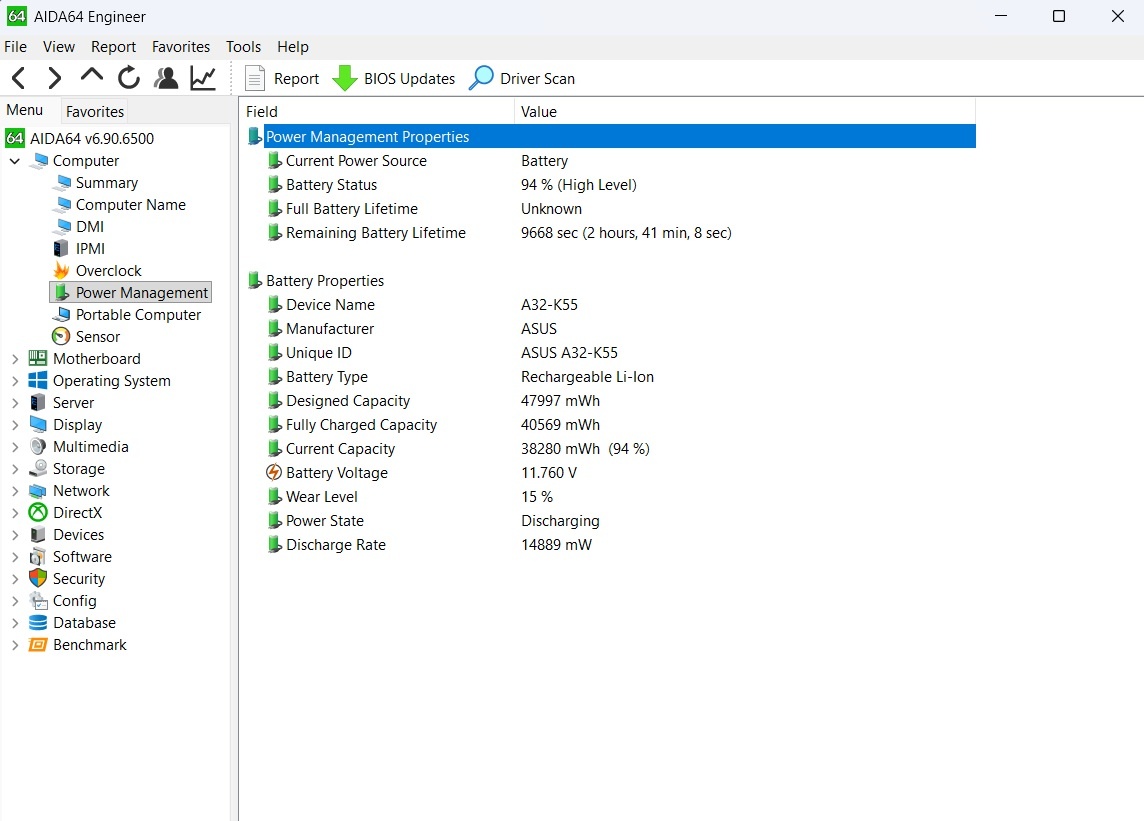
Task: Expand the Motherboard tree node
Action: pyautogui.click(x=15, y=359)
